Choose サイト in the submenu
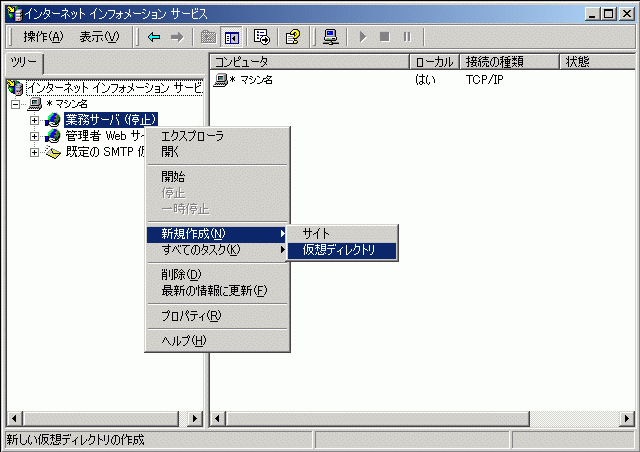The image size is (640, 452). 342,234
